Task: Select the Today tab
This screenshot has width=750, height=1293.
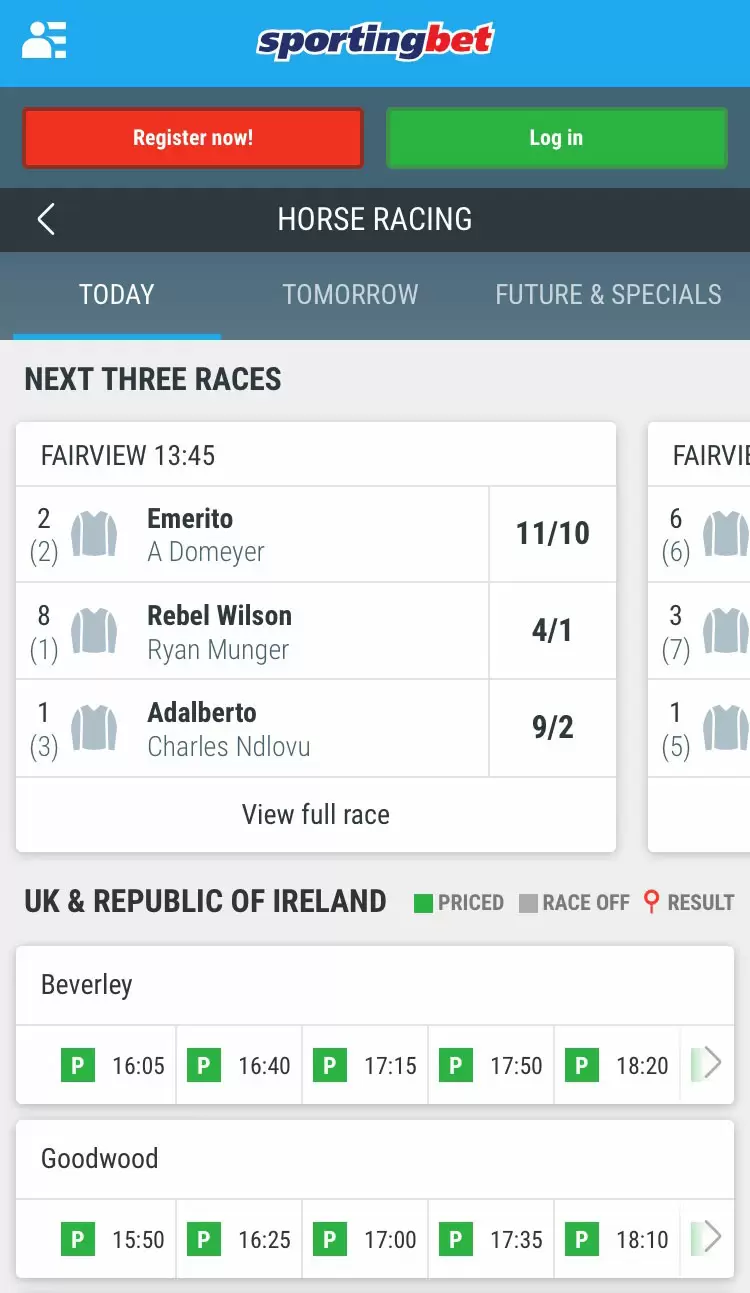Action: point(117,294)
